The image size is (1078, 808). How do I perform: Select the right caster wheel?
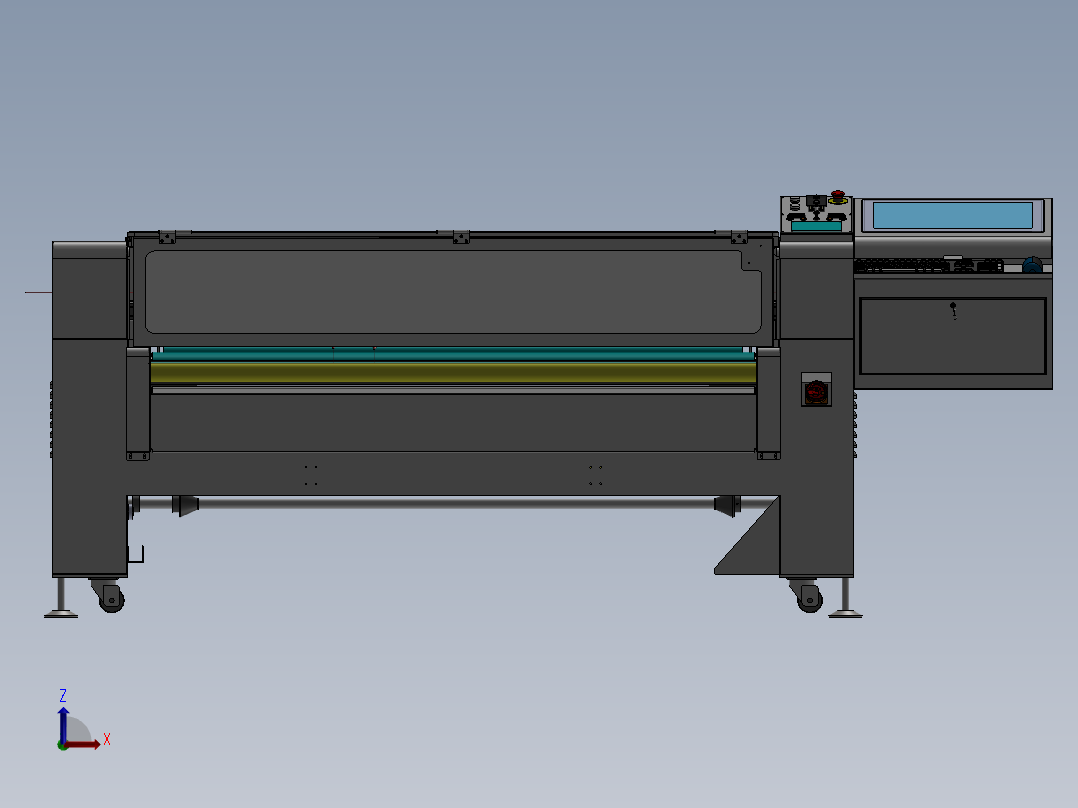click(810, 600)
